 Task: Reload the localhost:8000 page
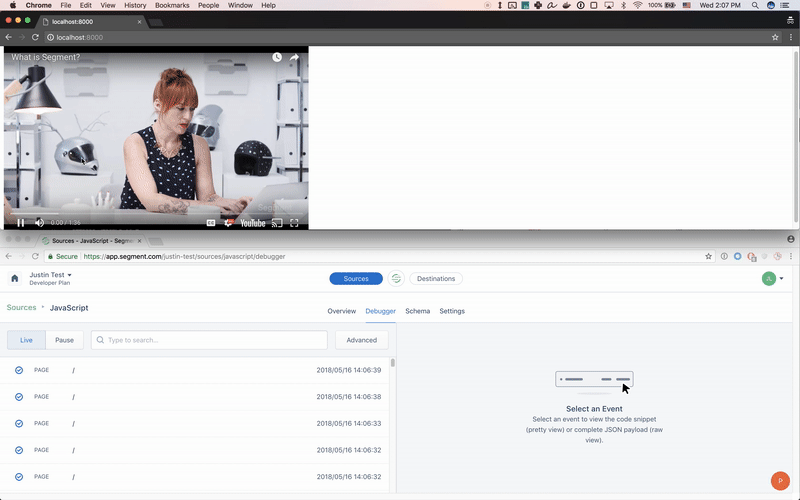(35, 37)
